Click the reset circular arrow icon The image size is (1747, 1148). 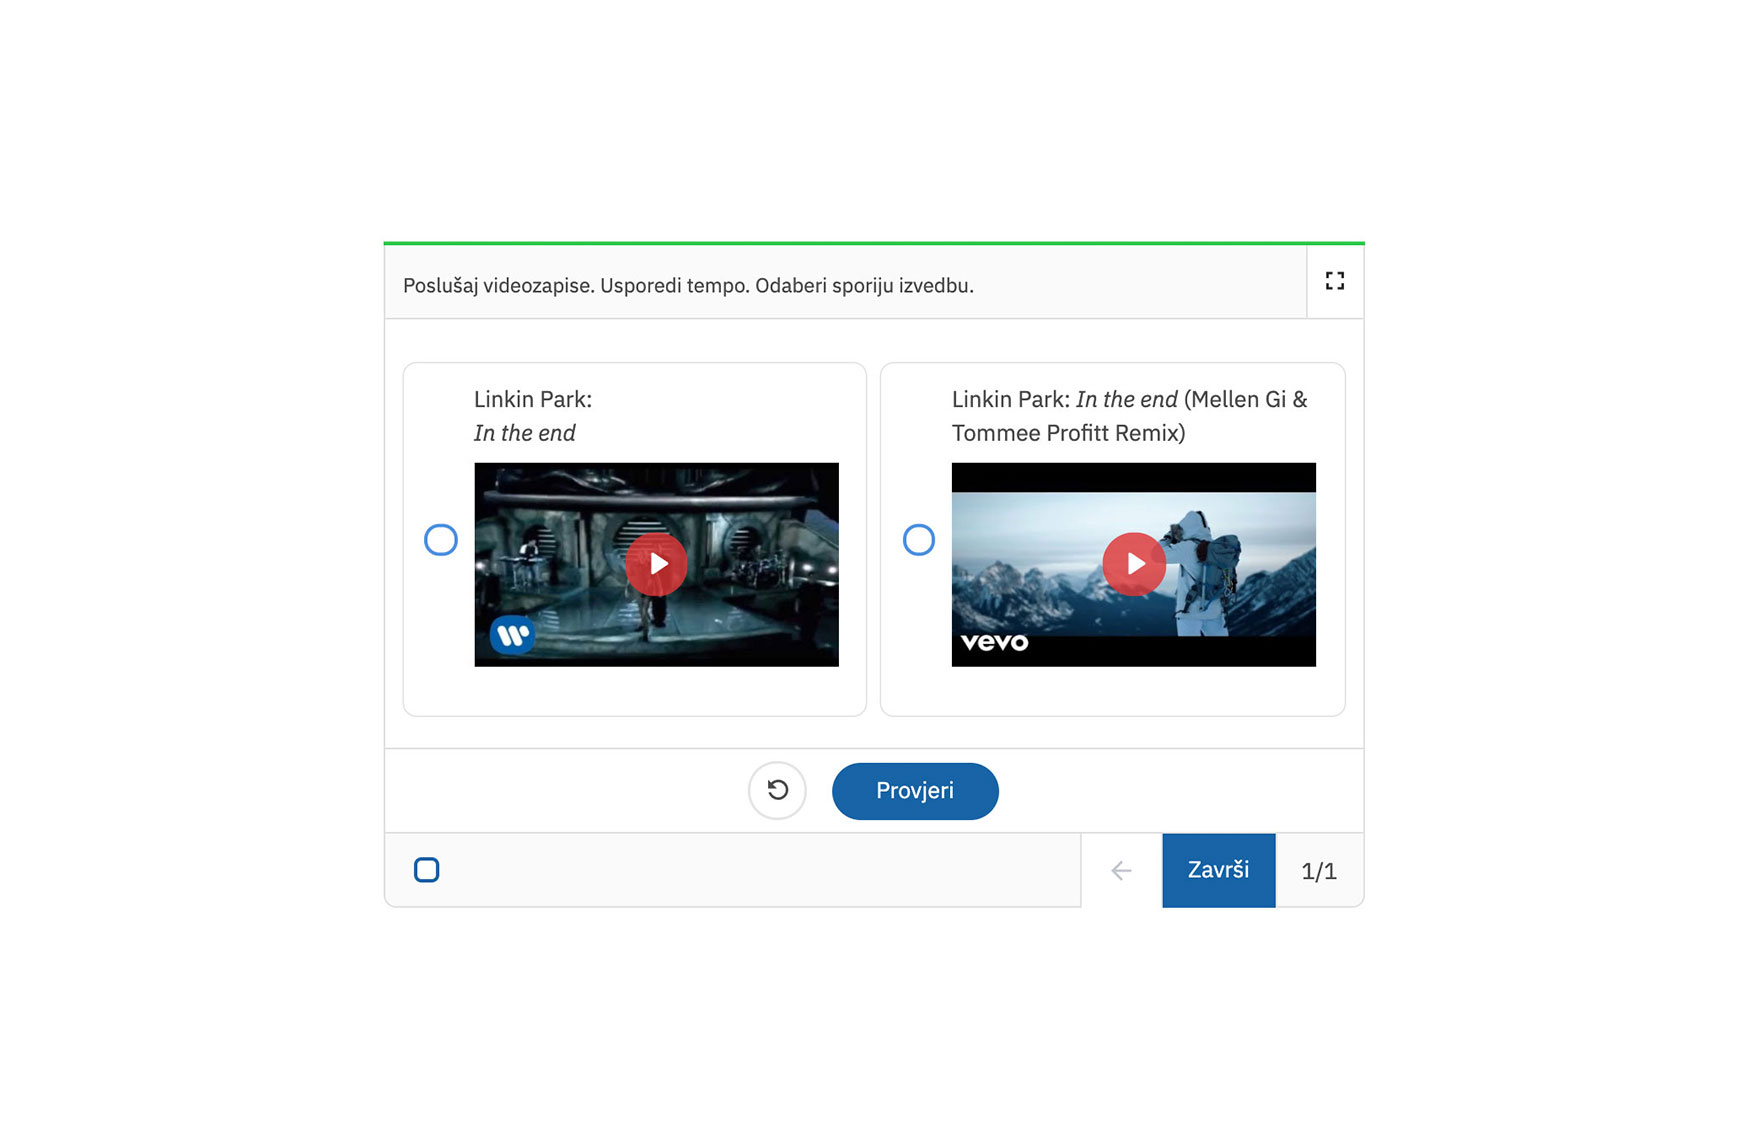[x=777, y=791]
